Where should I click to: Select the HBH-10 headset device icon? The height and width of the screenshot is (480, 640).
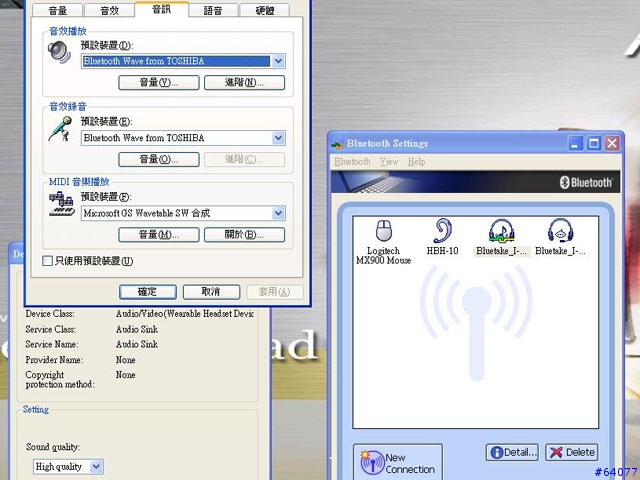point(442,231)
